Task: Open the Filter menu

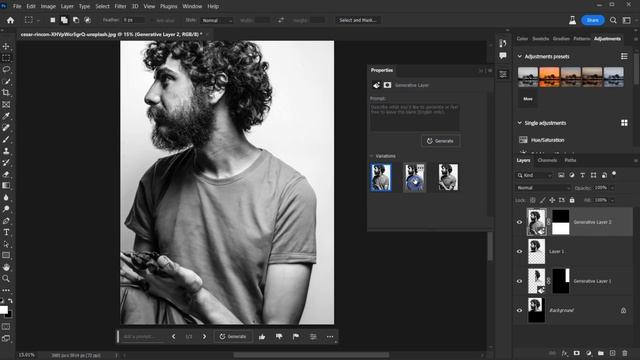Action: [120, 6]
